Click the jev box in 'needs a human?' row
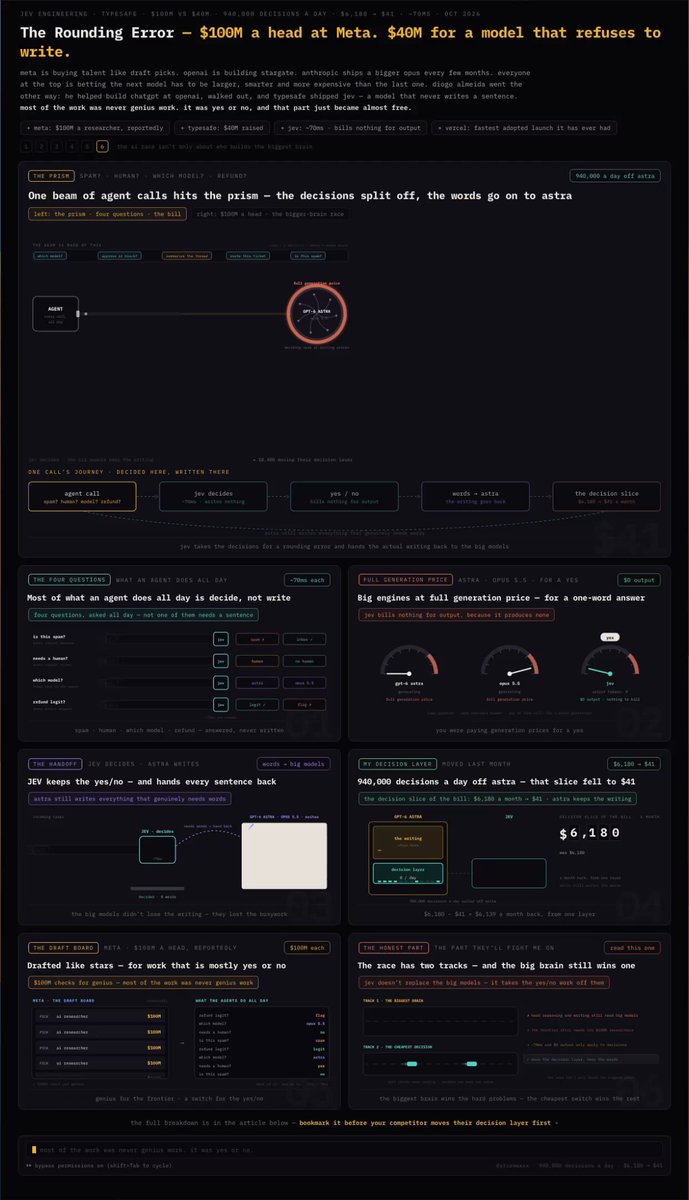Viewport: 689px width, 1200px height. coord(222,661)
